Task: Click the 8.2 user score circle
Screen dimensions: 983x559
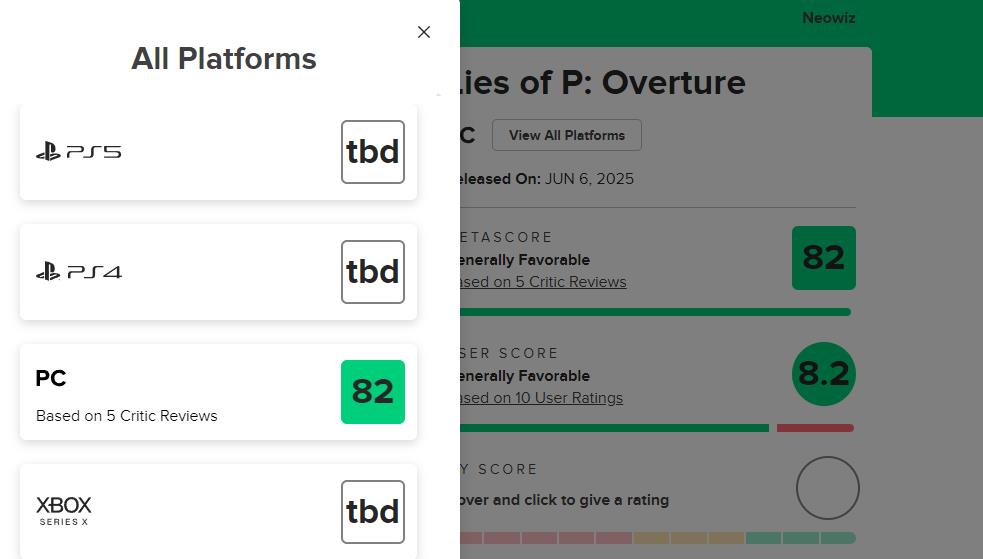Action: coord(824,374)
